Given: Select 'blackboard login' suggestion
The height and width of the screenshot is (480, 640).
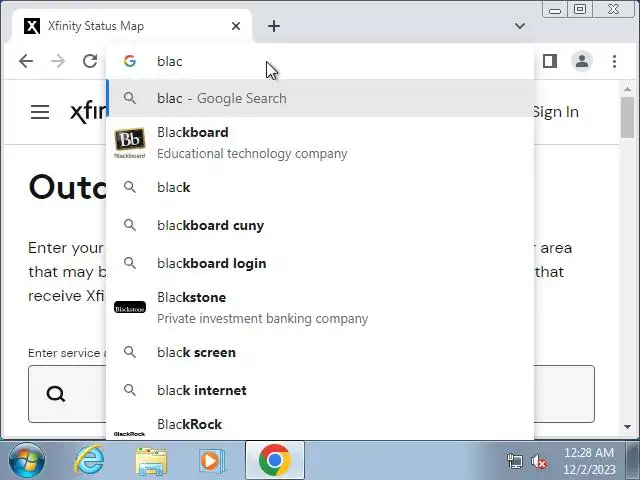Looking at the screenshot, I should tap(320, 263).
